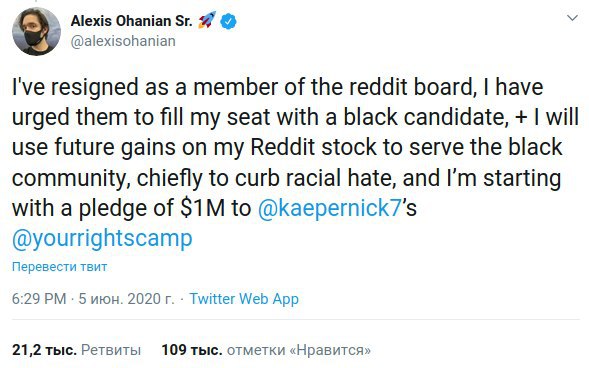The width and height of the screenshot is (589, 368).
Task: Open the Alexis Ohanian Sr. display name
Action: point(131,21)
